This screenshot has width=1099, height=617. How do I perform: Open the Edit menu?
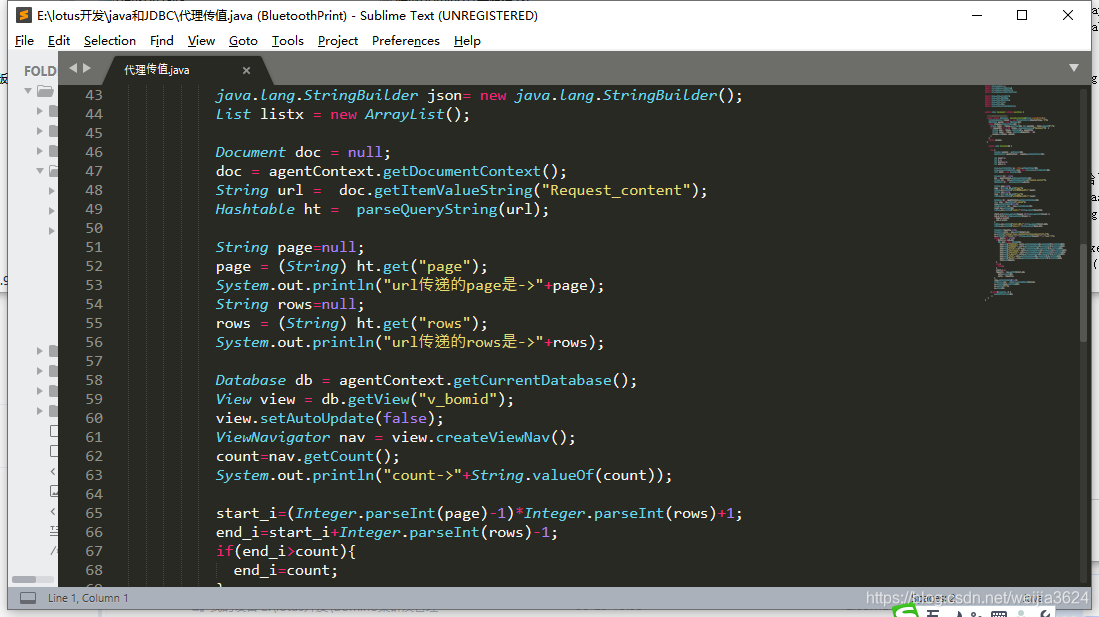click(x=59, y=41)
